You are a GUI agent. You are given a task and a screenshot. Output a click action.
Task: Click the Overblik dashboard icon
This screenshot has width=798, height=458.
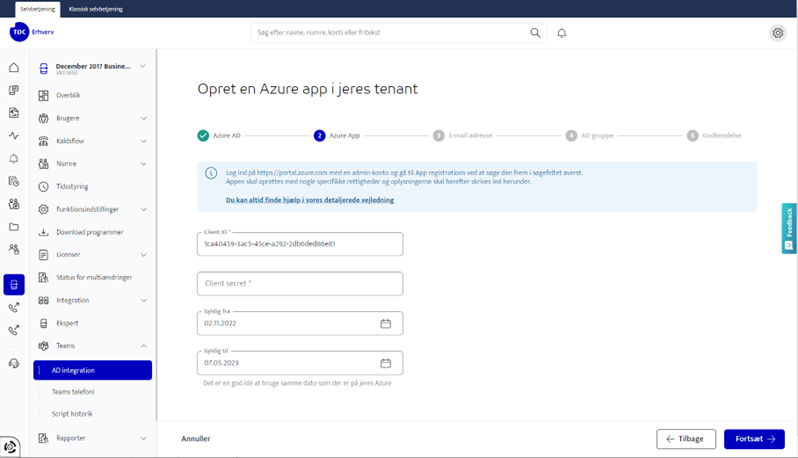point(44,96)
